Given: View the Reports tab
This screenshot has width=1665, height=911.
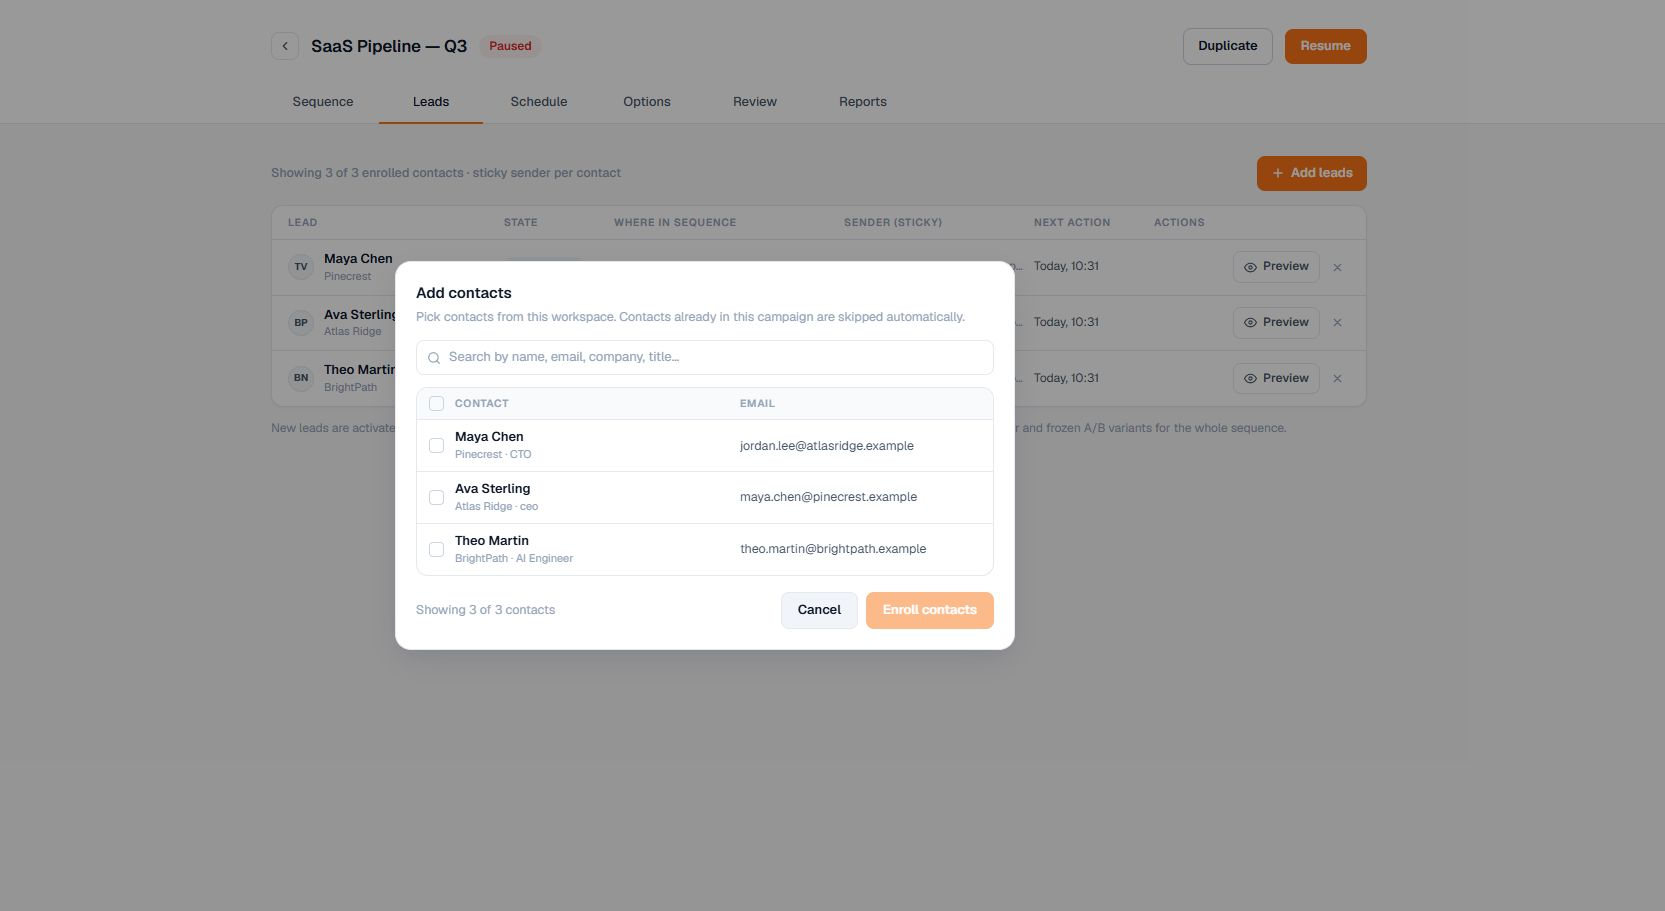Looking at the screenshot, I should pyautogui.click(x=863, y=102).
